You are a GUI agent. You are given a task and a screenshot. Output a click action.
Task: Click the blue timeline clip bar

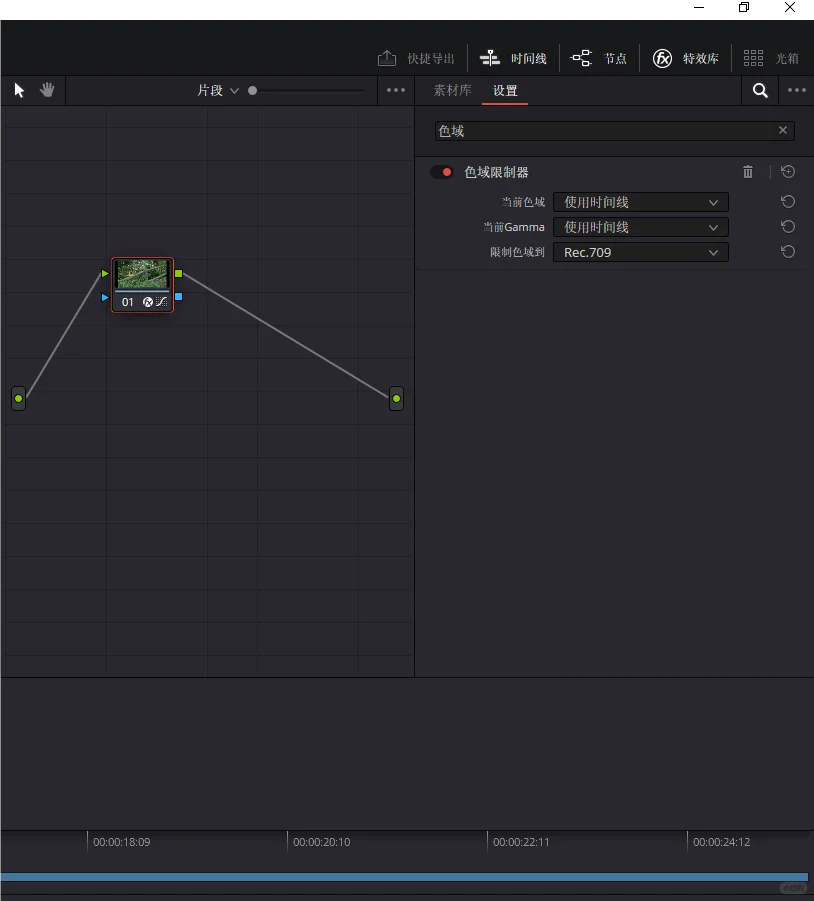tap(404, 877)
